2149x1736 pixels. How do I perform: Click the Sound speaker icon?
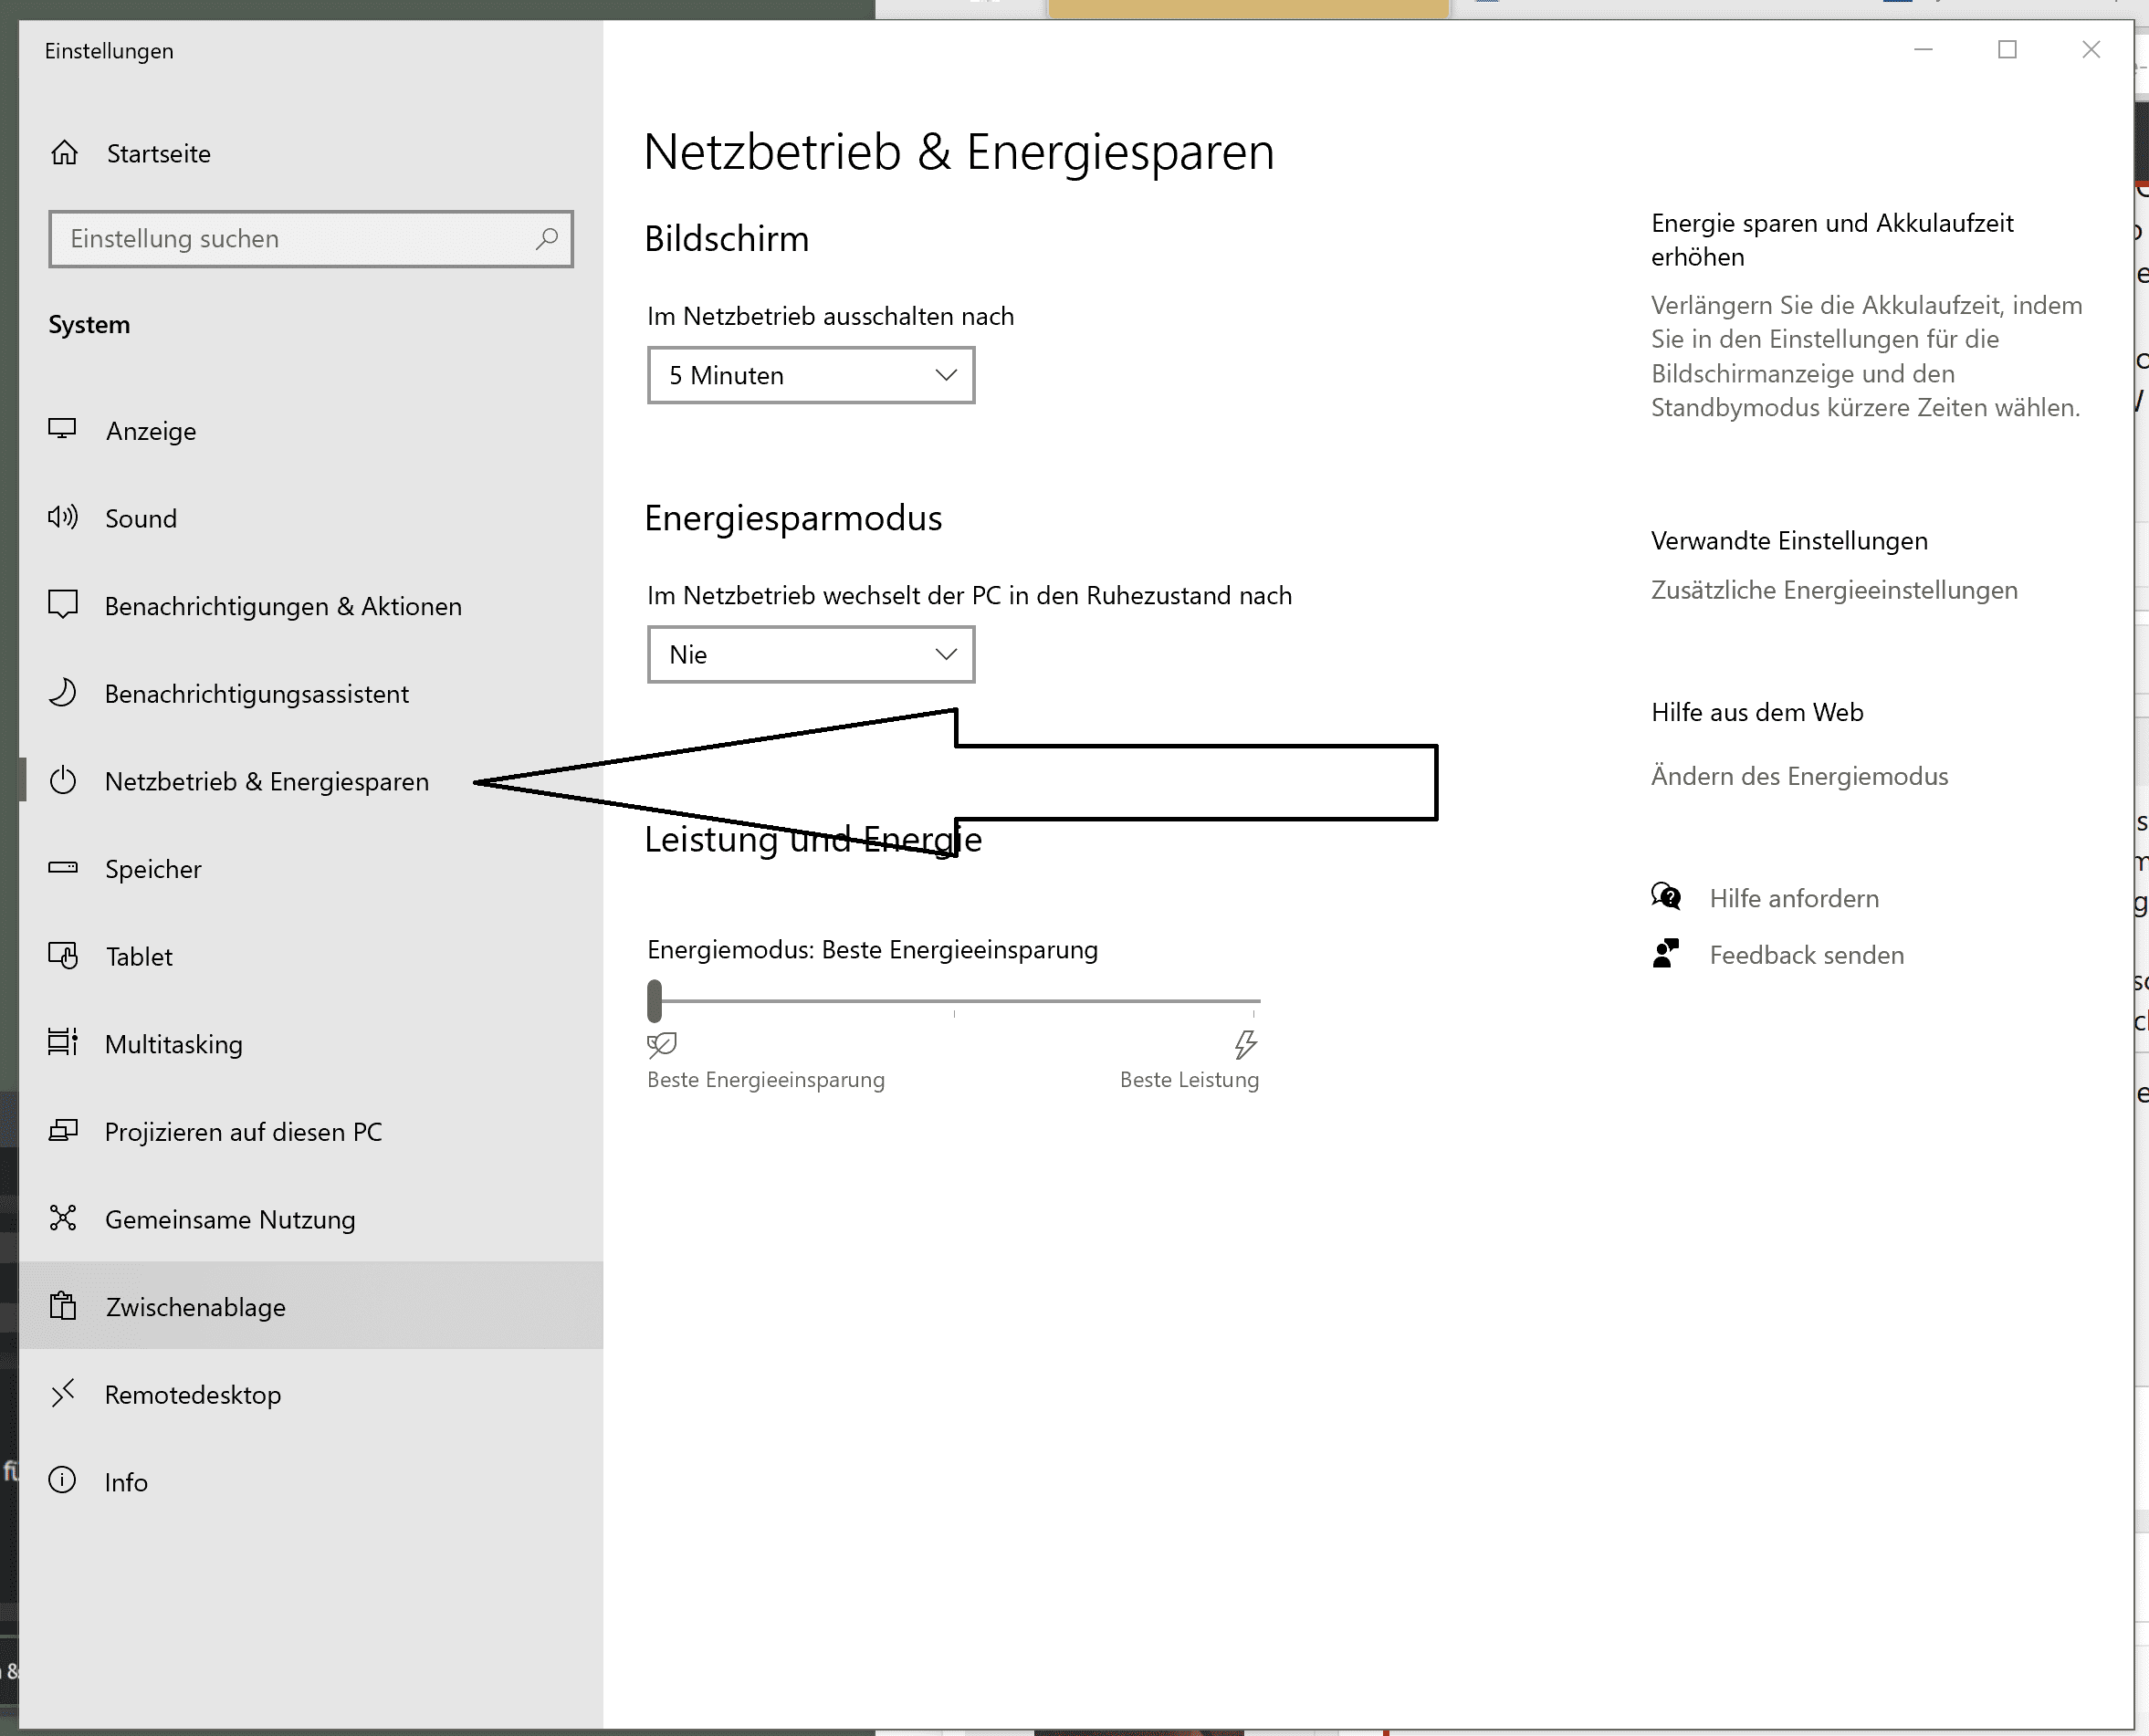(x=63, y=518)
